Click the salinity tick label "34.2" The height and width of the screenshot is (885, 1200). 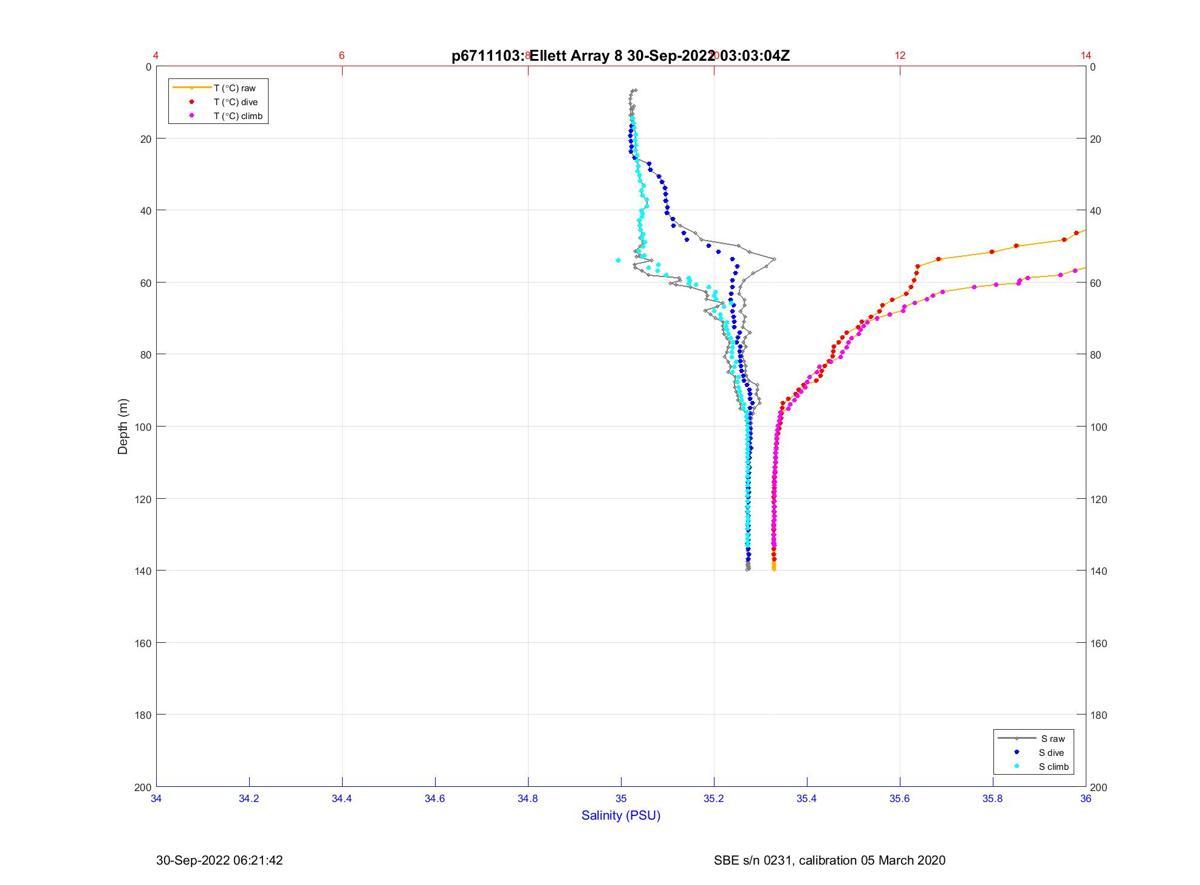249,798
